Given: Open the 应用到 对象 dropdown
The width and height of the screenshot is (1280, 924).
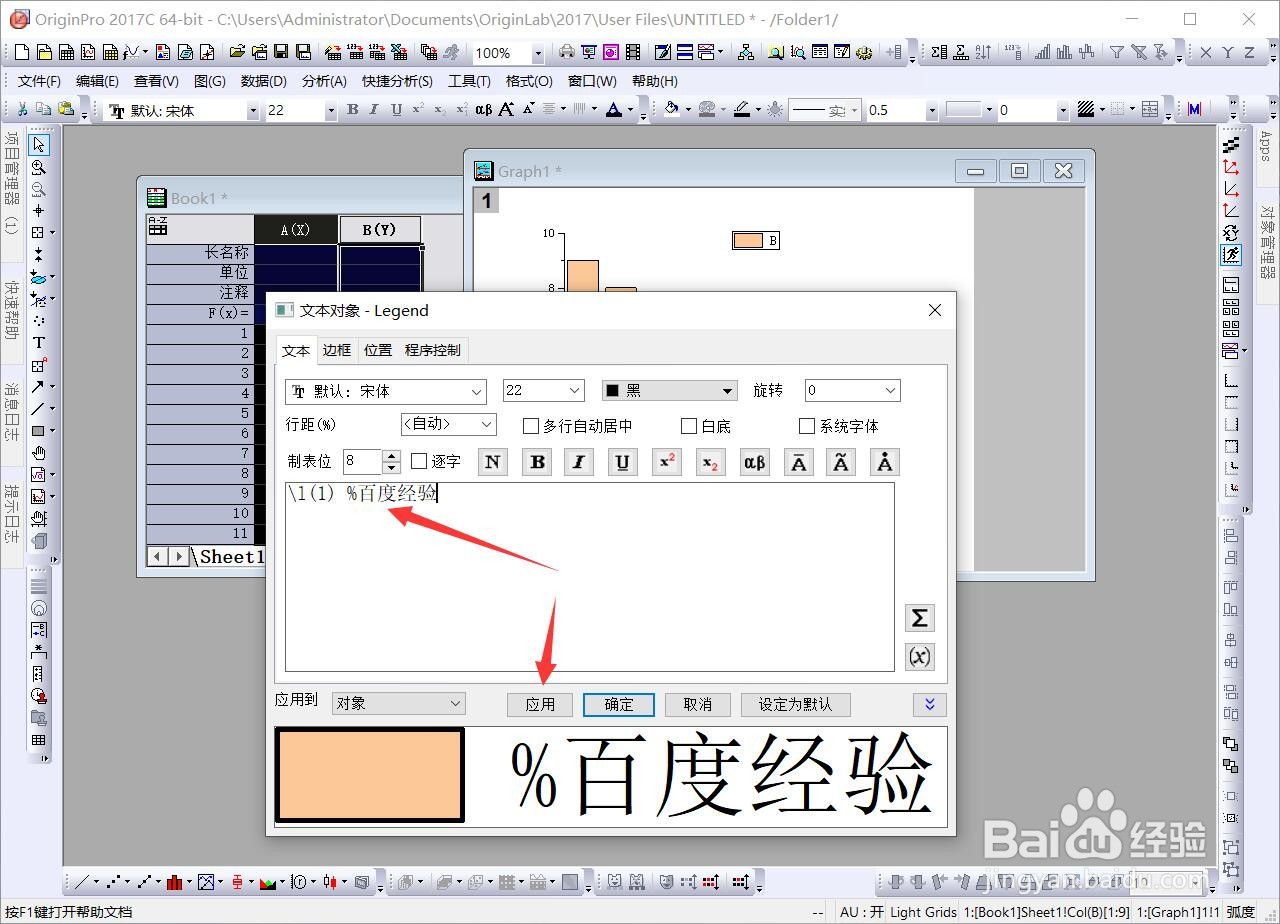Looking at the screenshot, I should click(x=399, y=703).
